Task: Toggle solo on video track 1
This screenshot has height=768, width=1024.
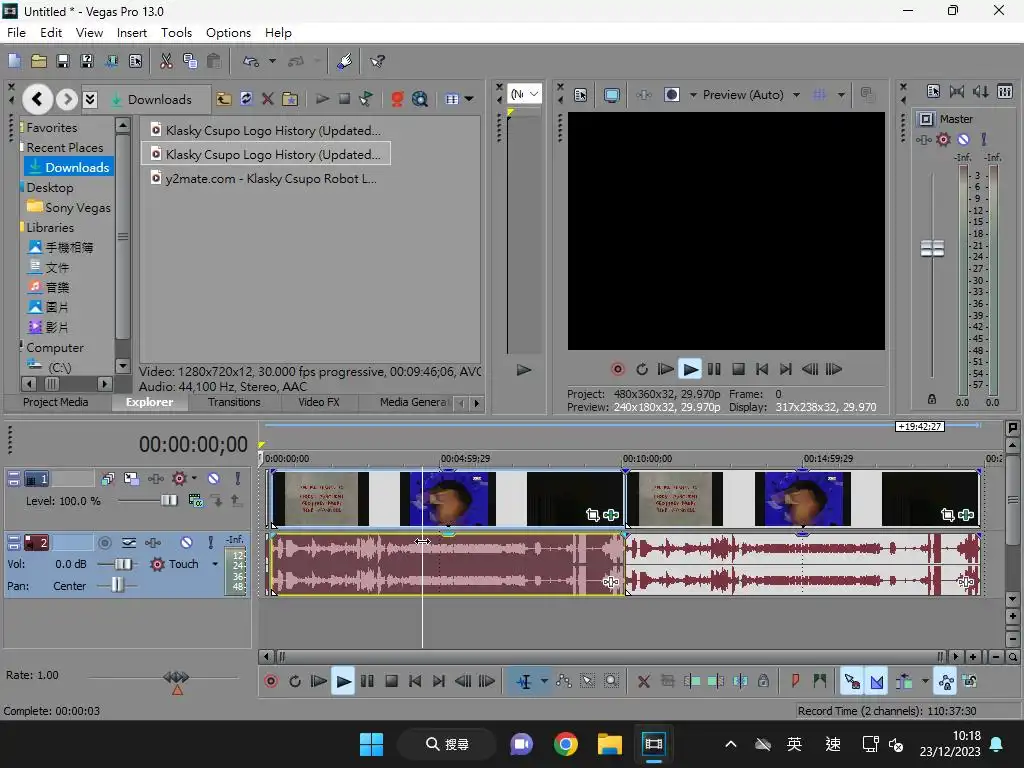Action: (x=237, y=479)
